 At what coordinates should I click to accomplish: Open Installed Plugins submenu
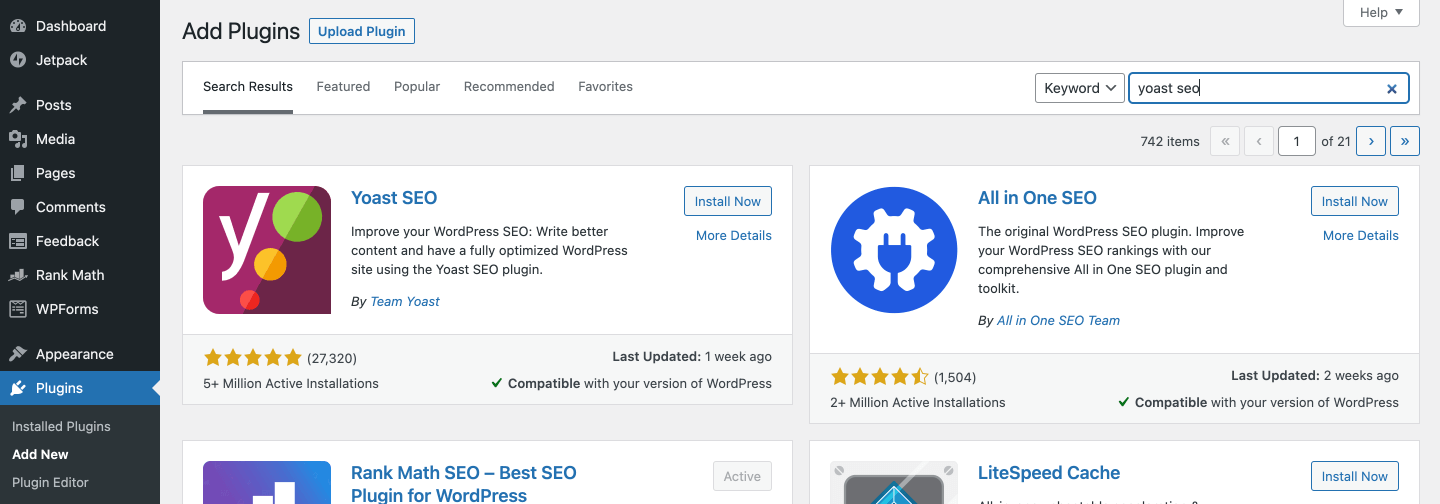61,426
